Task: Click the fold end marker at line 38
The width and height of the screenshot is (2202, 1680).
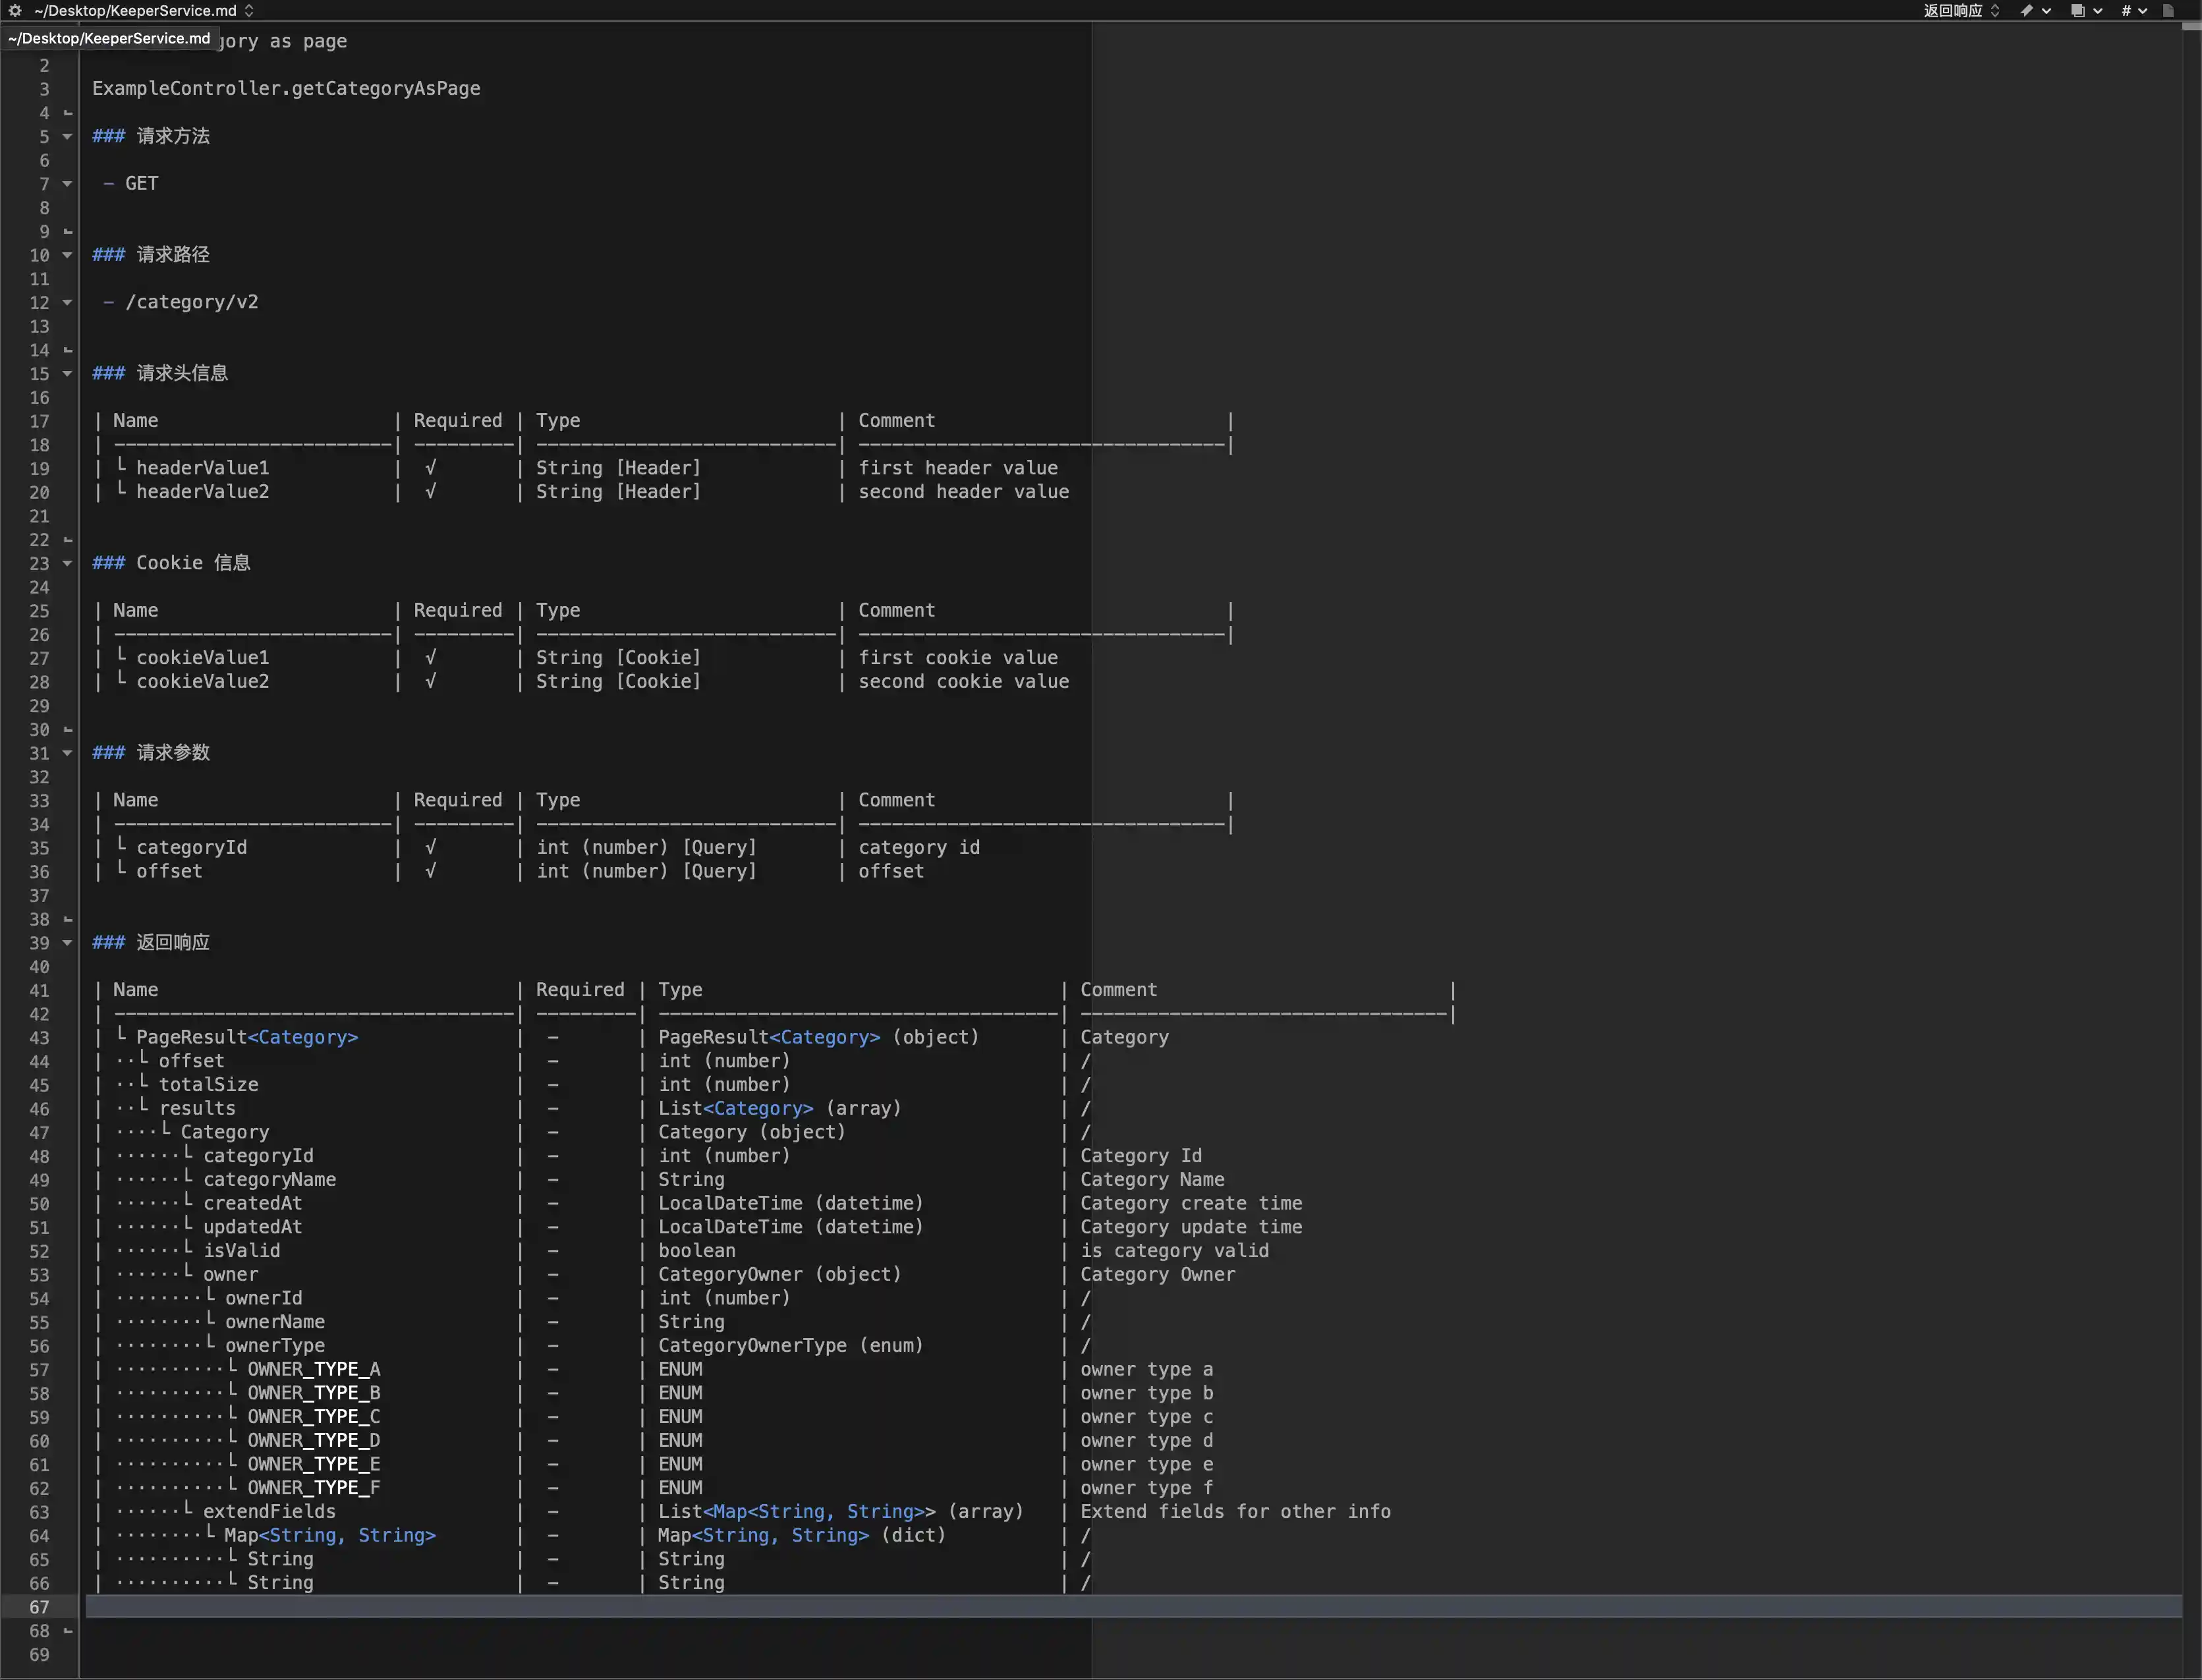Action: [x=67, y=919]
